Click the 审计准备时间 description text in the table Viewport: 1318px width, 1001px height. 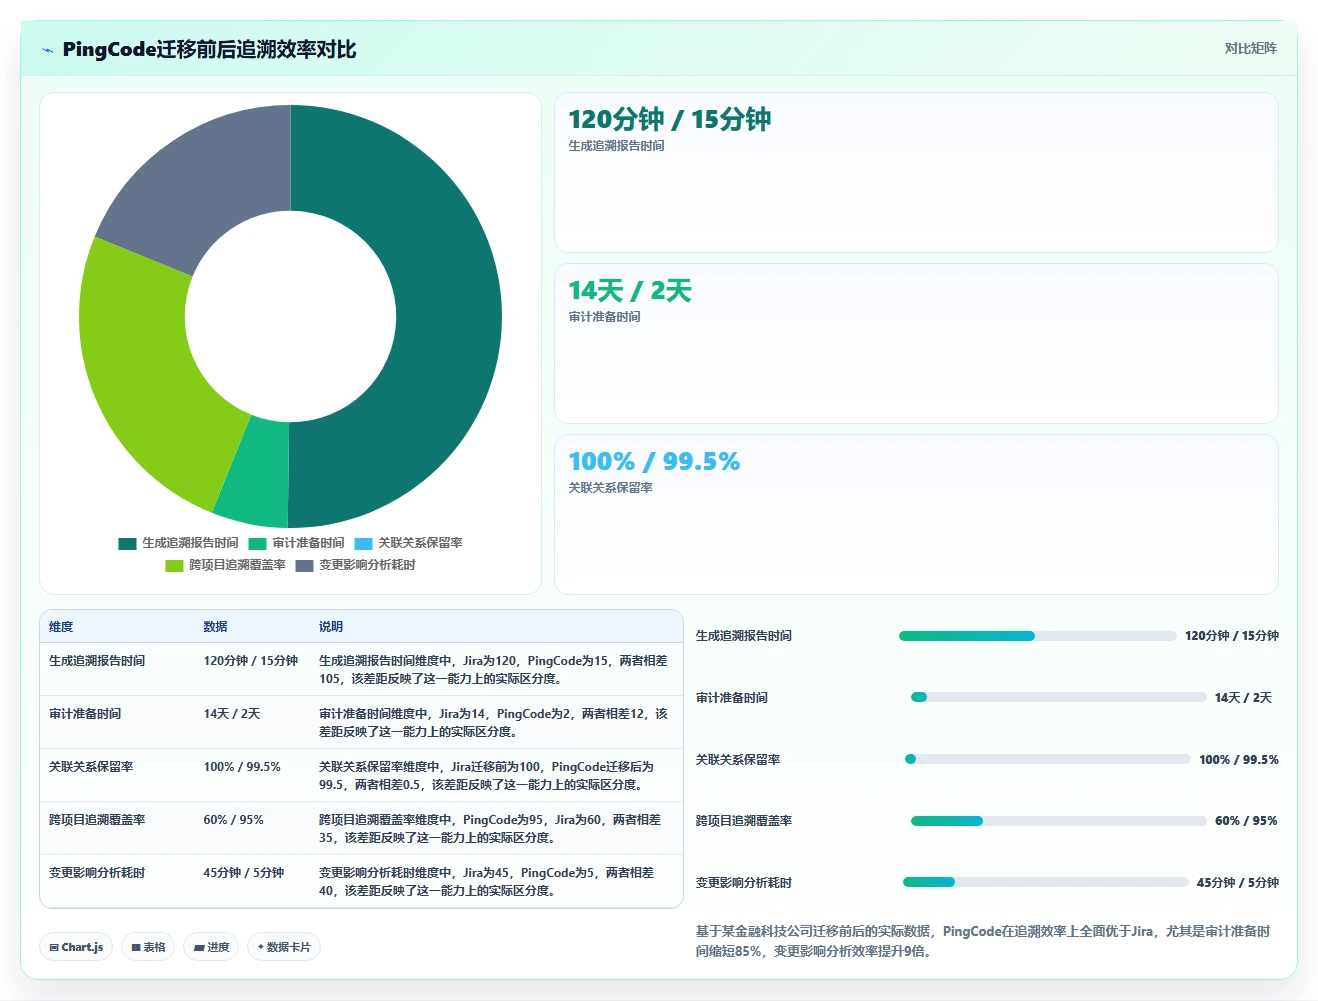click(494, 723)
